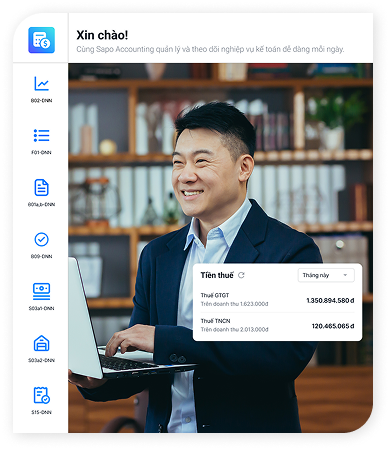
Task: Click text Trên doanh thu 1.623.000đ
Action: coord(234,304)
